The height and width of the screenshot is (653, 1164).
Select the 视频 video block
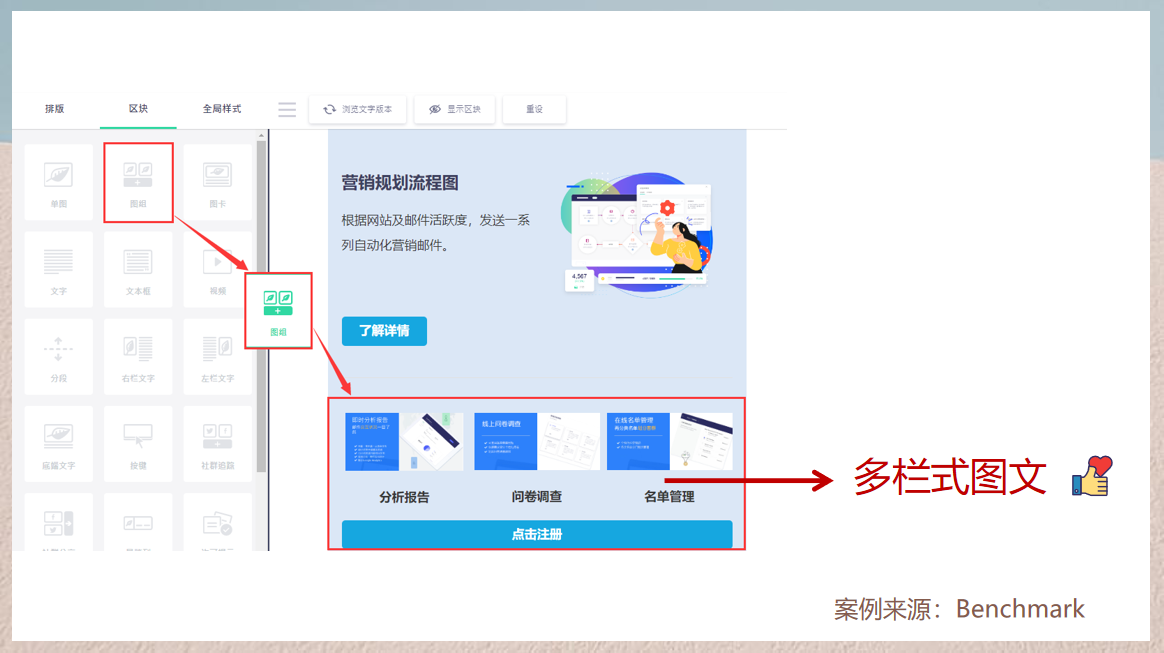(x=218, y=269)
